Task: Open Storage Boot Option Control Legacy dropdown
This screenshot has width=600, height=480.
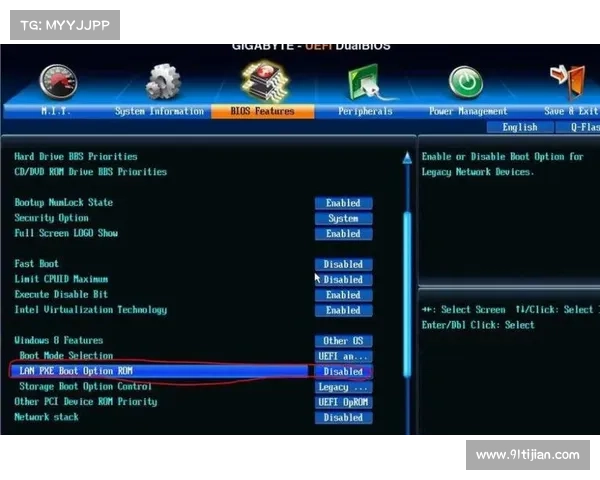Action: pos(343,387)
